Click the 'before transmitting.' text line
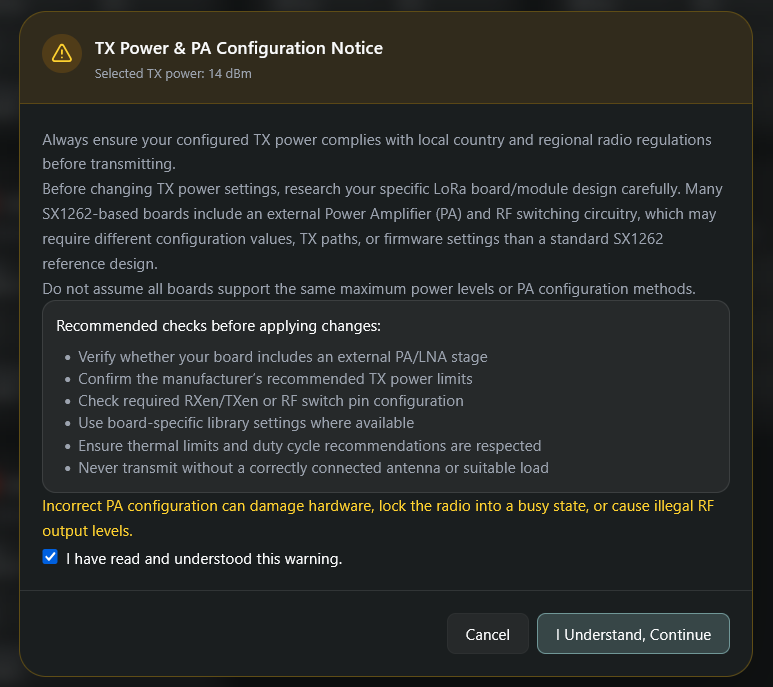This screenshot has height=687, width=773. coord(109,164)
